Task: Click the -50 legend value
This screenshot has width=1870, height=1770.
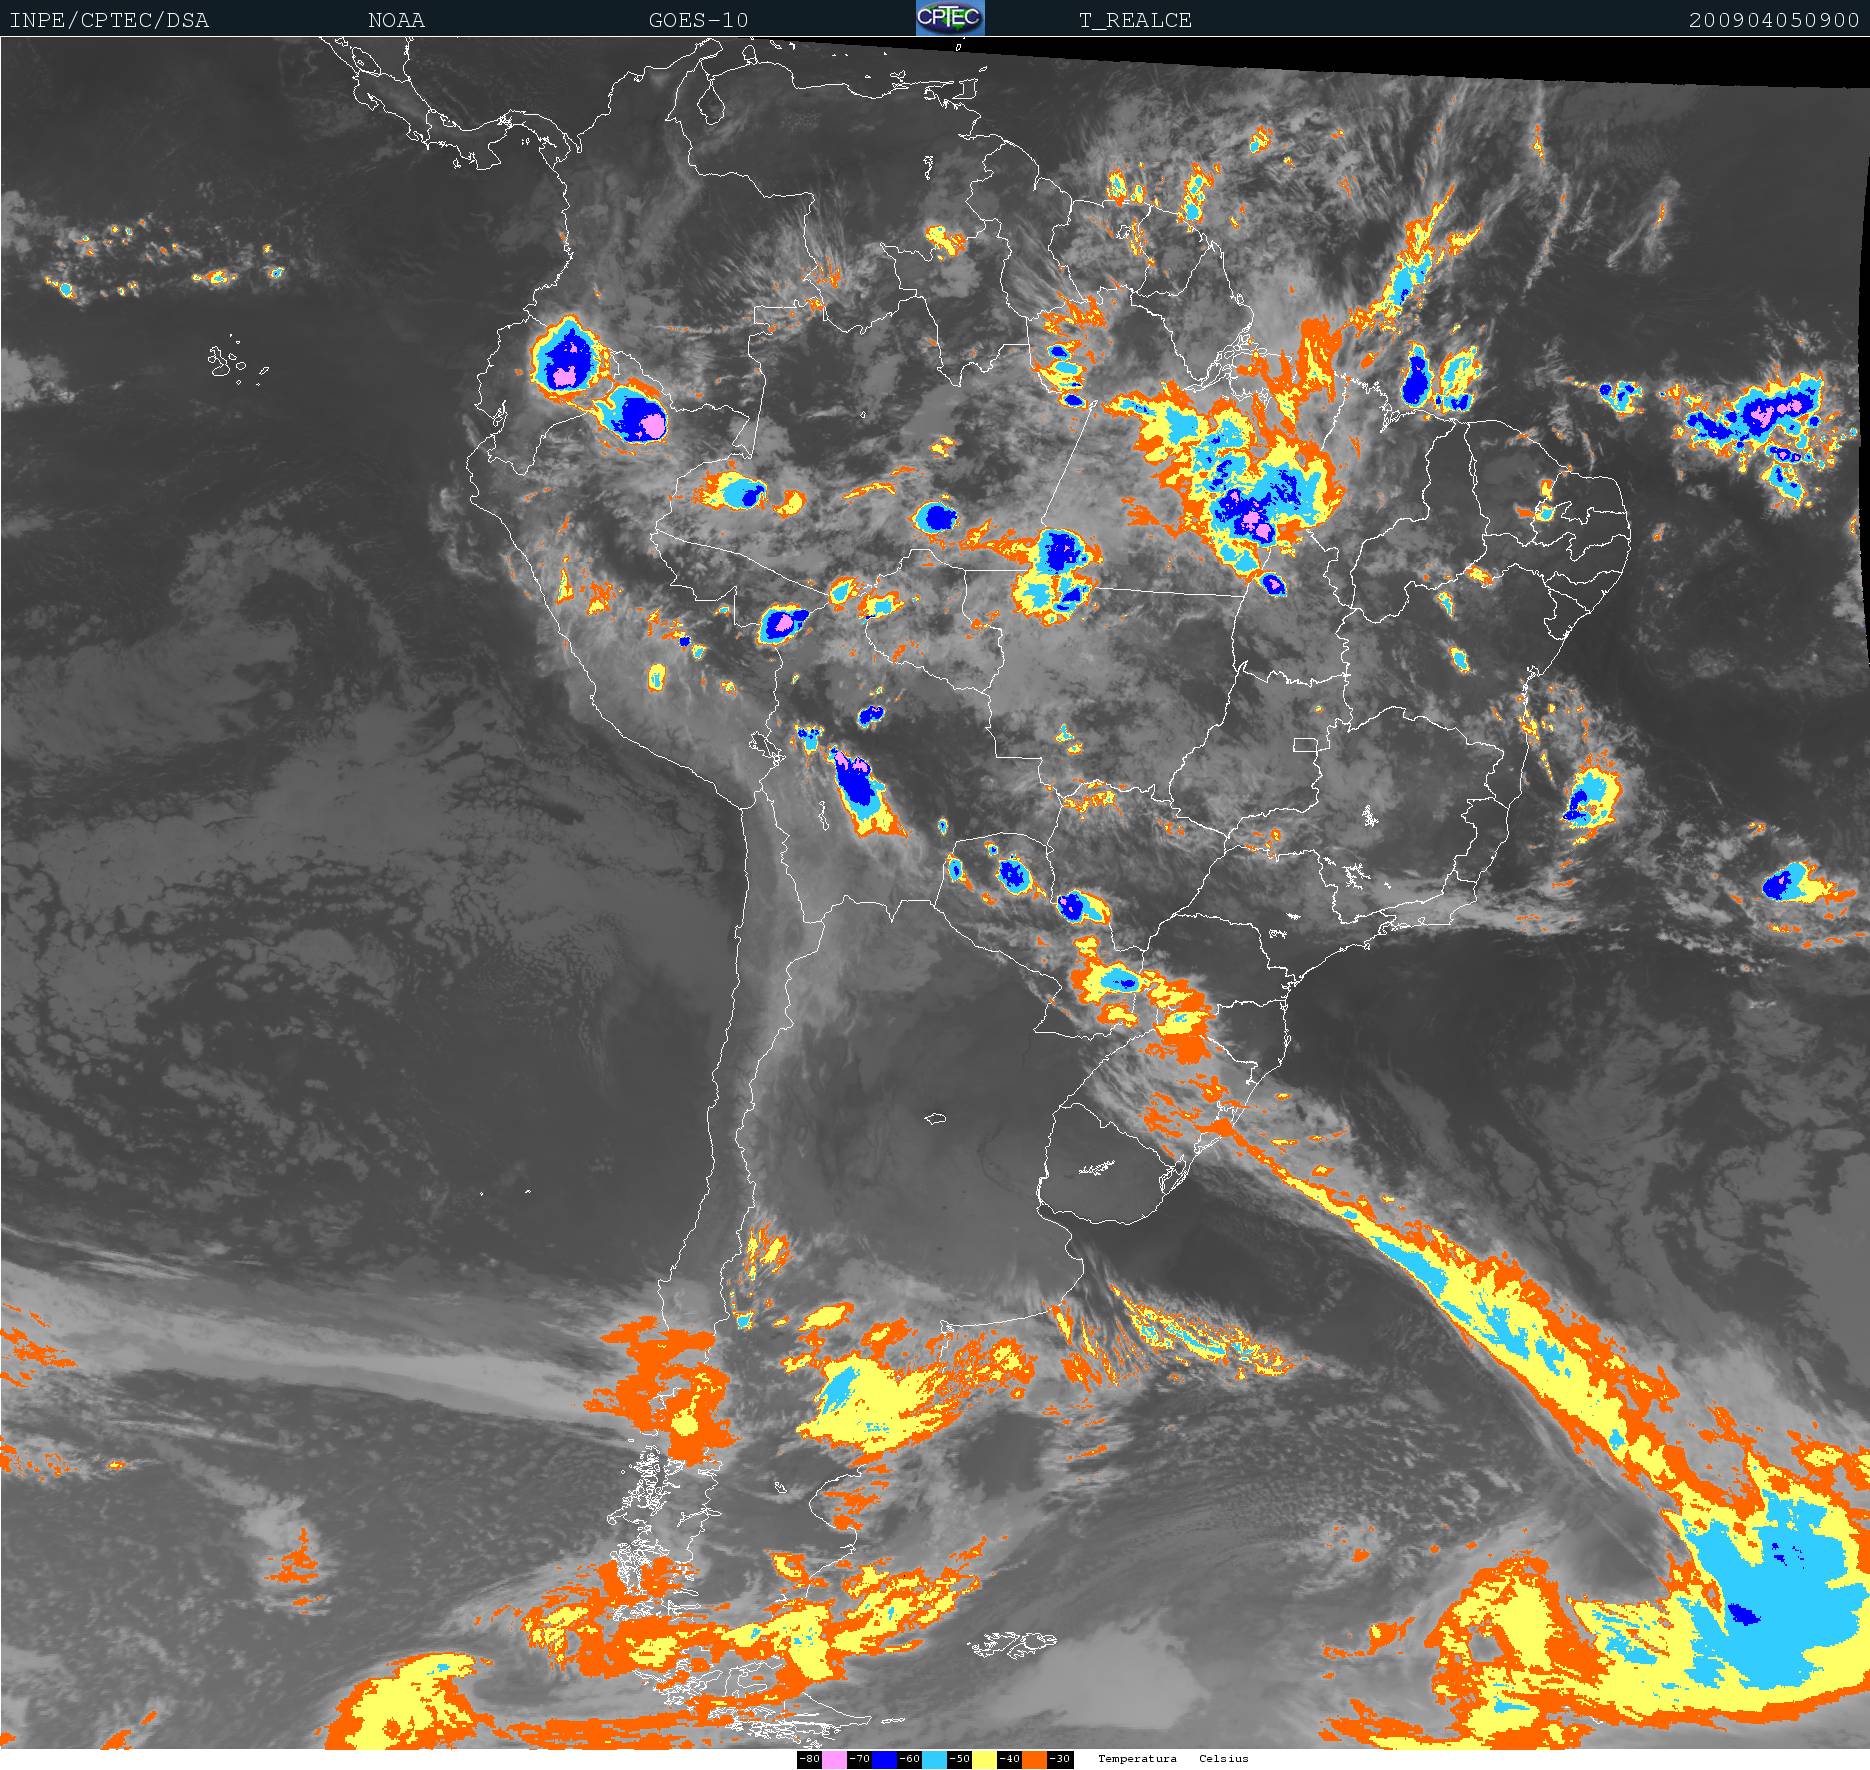Action: point(959,1759)
